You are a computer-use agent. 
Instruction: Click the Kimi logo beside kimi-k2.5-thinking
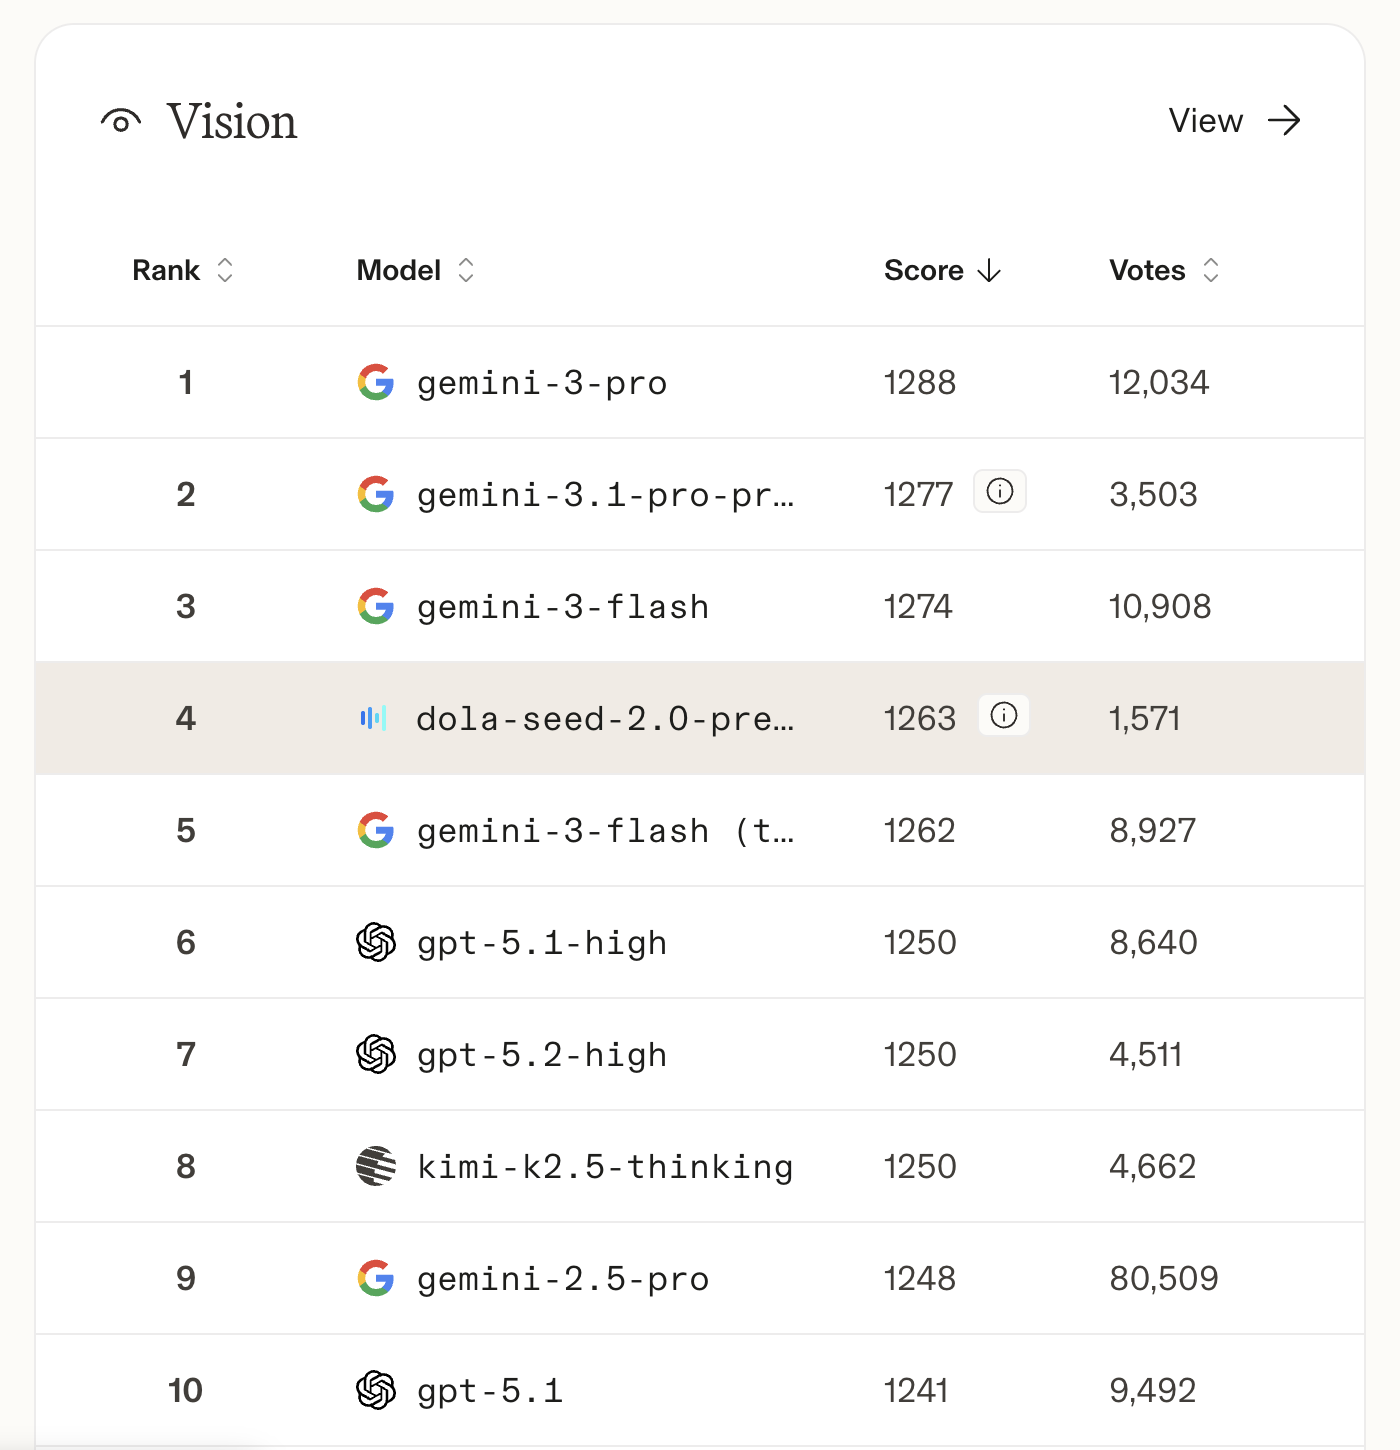click(x=376, y=1166)
